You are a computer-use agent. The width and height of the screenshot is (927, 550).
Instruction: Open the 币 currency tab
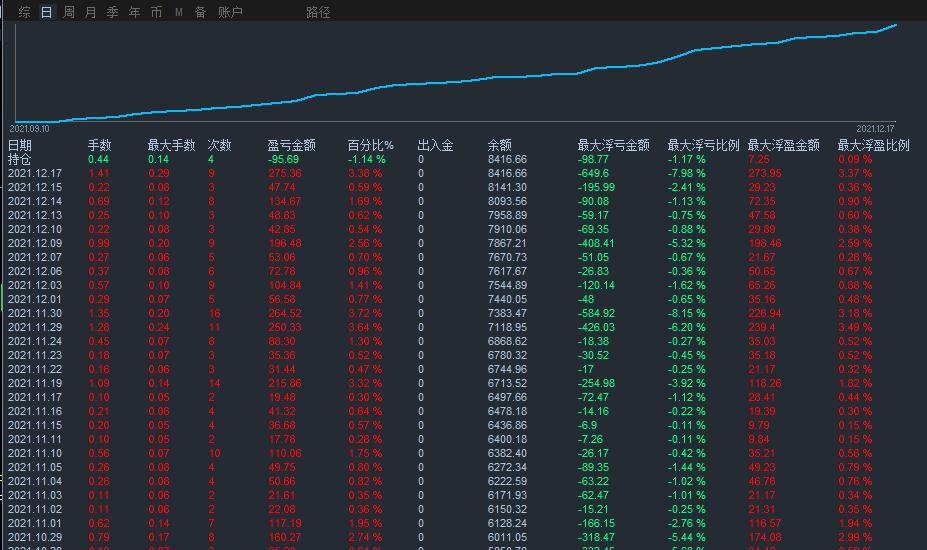pyautogui.click(x=156, y=12)
